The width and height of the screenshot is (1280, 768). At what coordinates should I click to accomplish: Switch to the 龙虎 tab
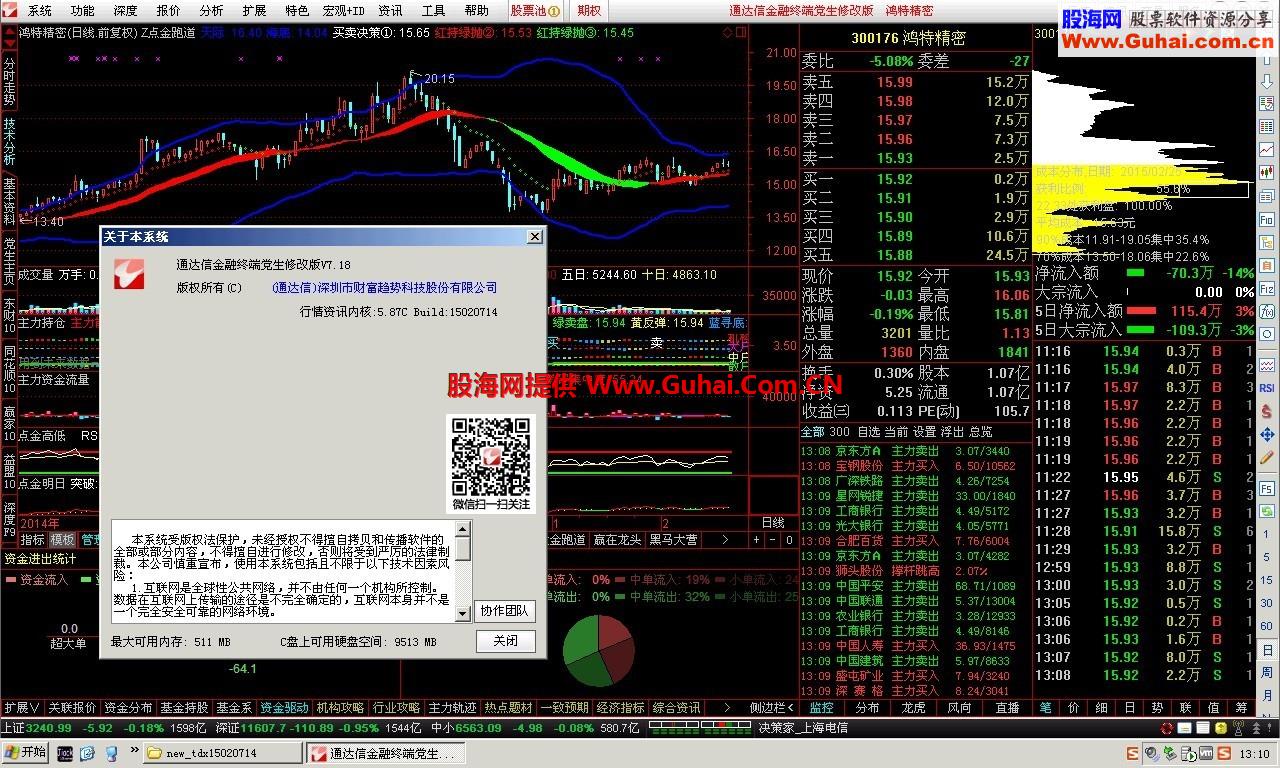[913, 707]
